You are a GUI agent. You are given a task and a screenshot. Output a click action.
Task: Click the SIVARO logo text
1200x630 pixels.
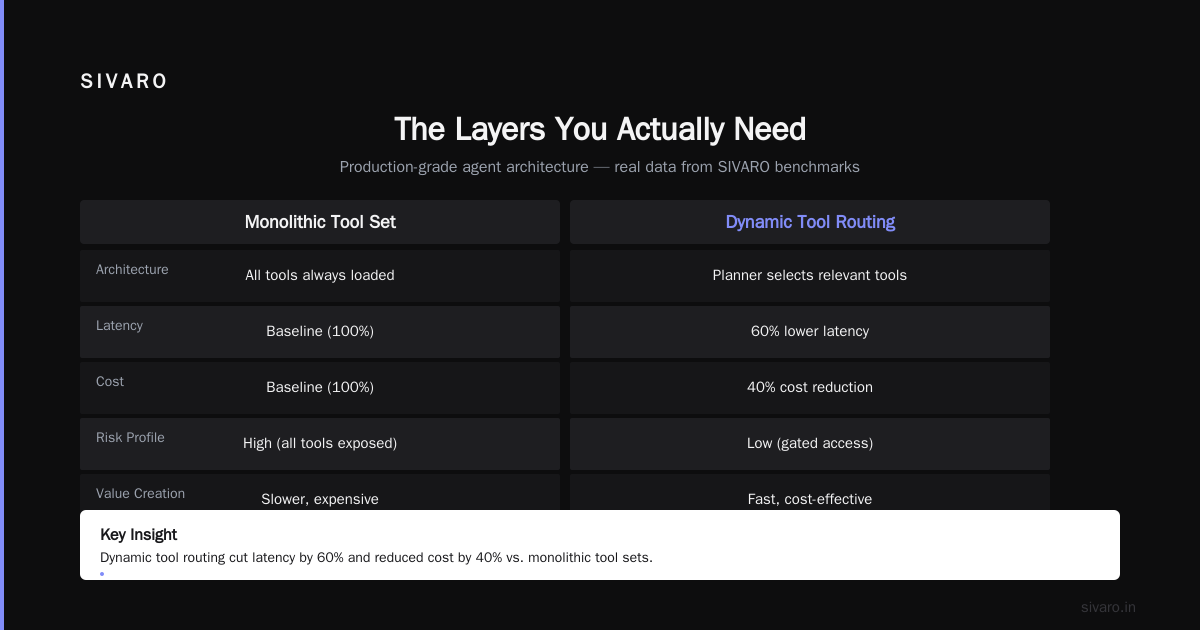(124, 82)
